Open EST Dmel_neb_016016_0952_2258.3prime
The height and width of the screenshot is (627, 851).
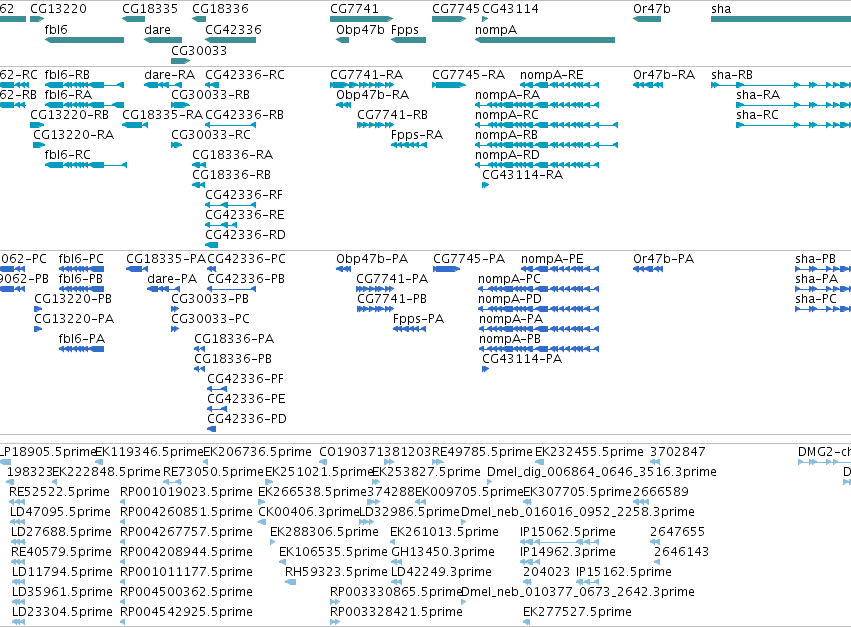pyautogui.click(x=577, y=512)
